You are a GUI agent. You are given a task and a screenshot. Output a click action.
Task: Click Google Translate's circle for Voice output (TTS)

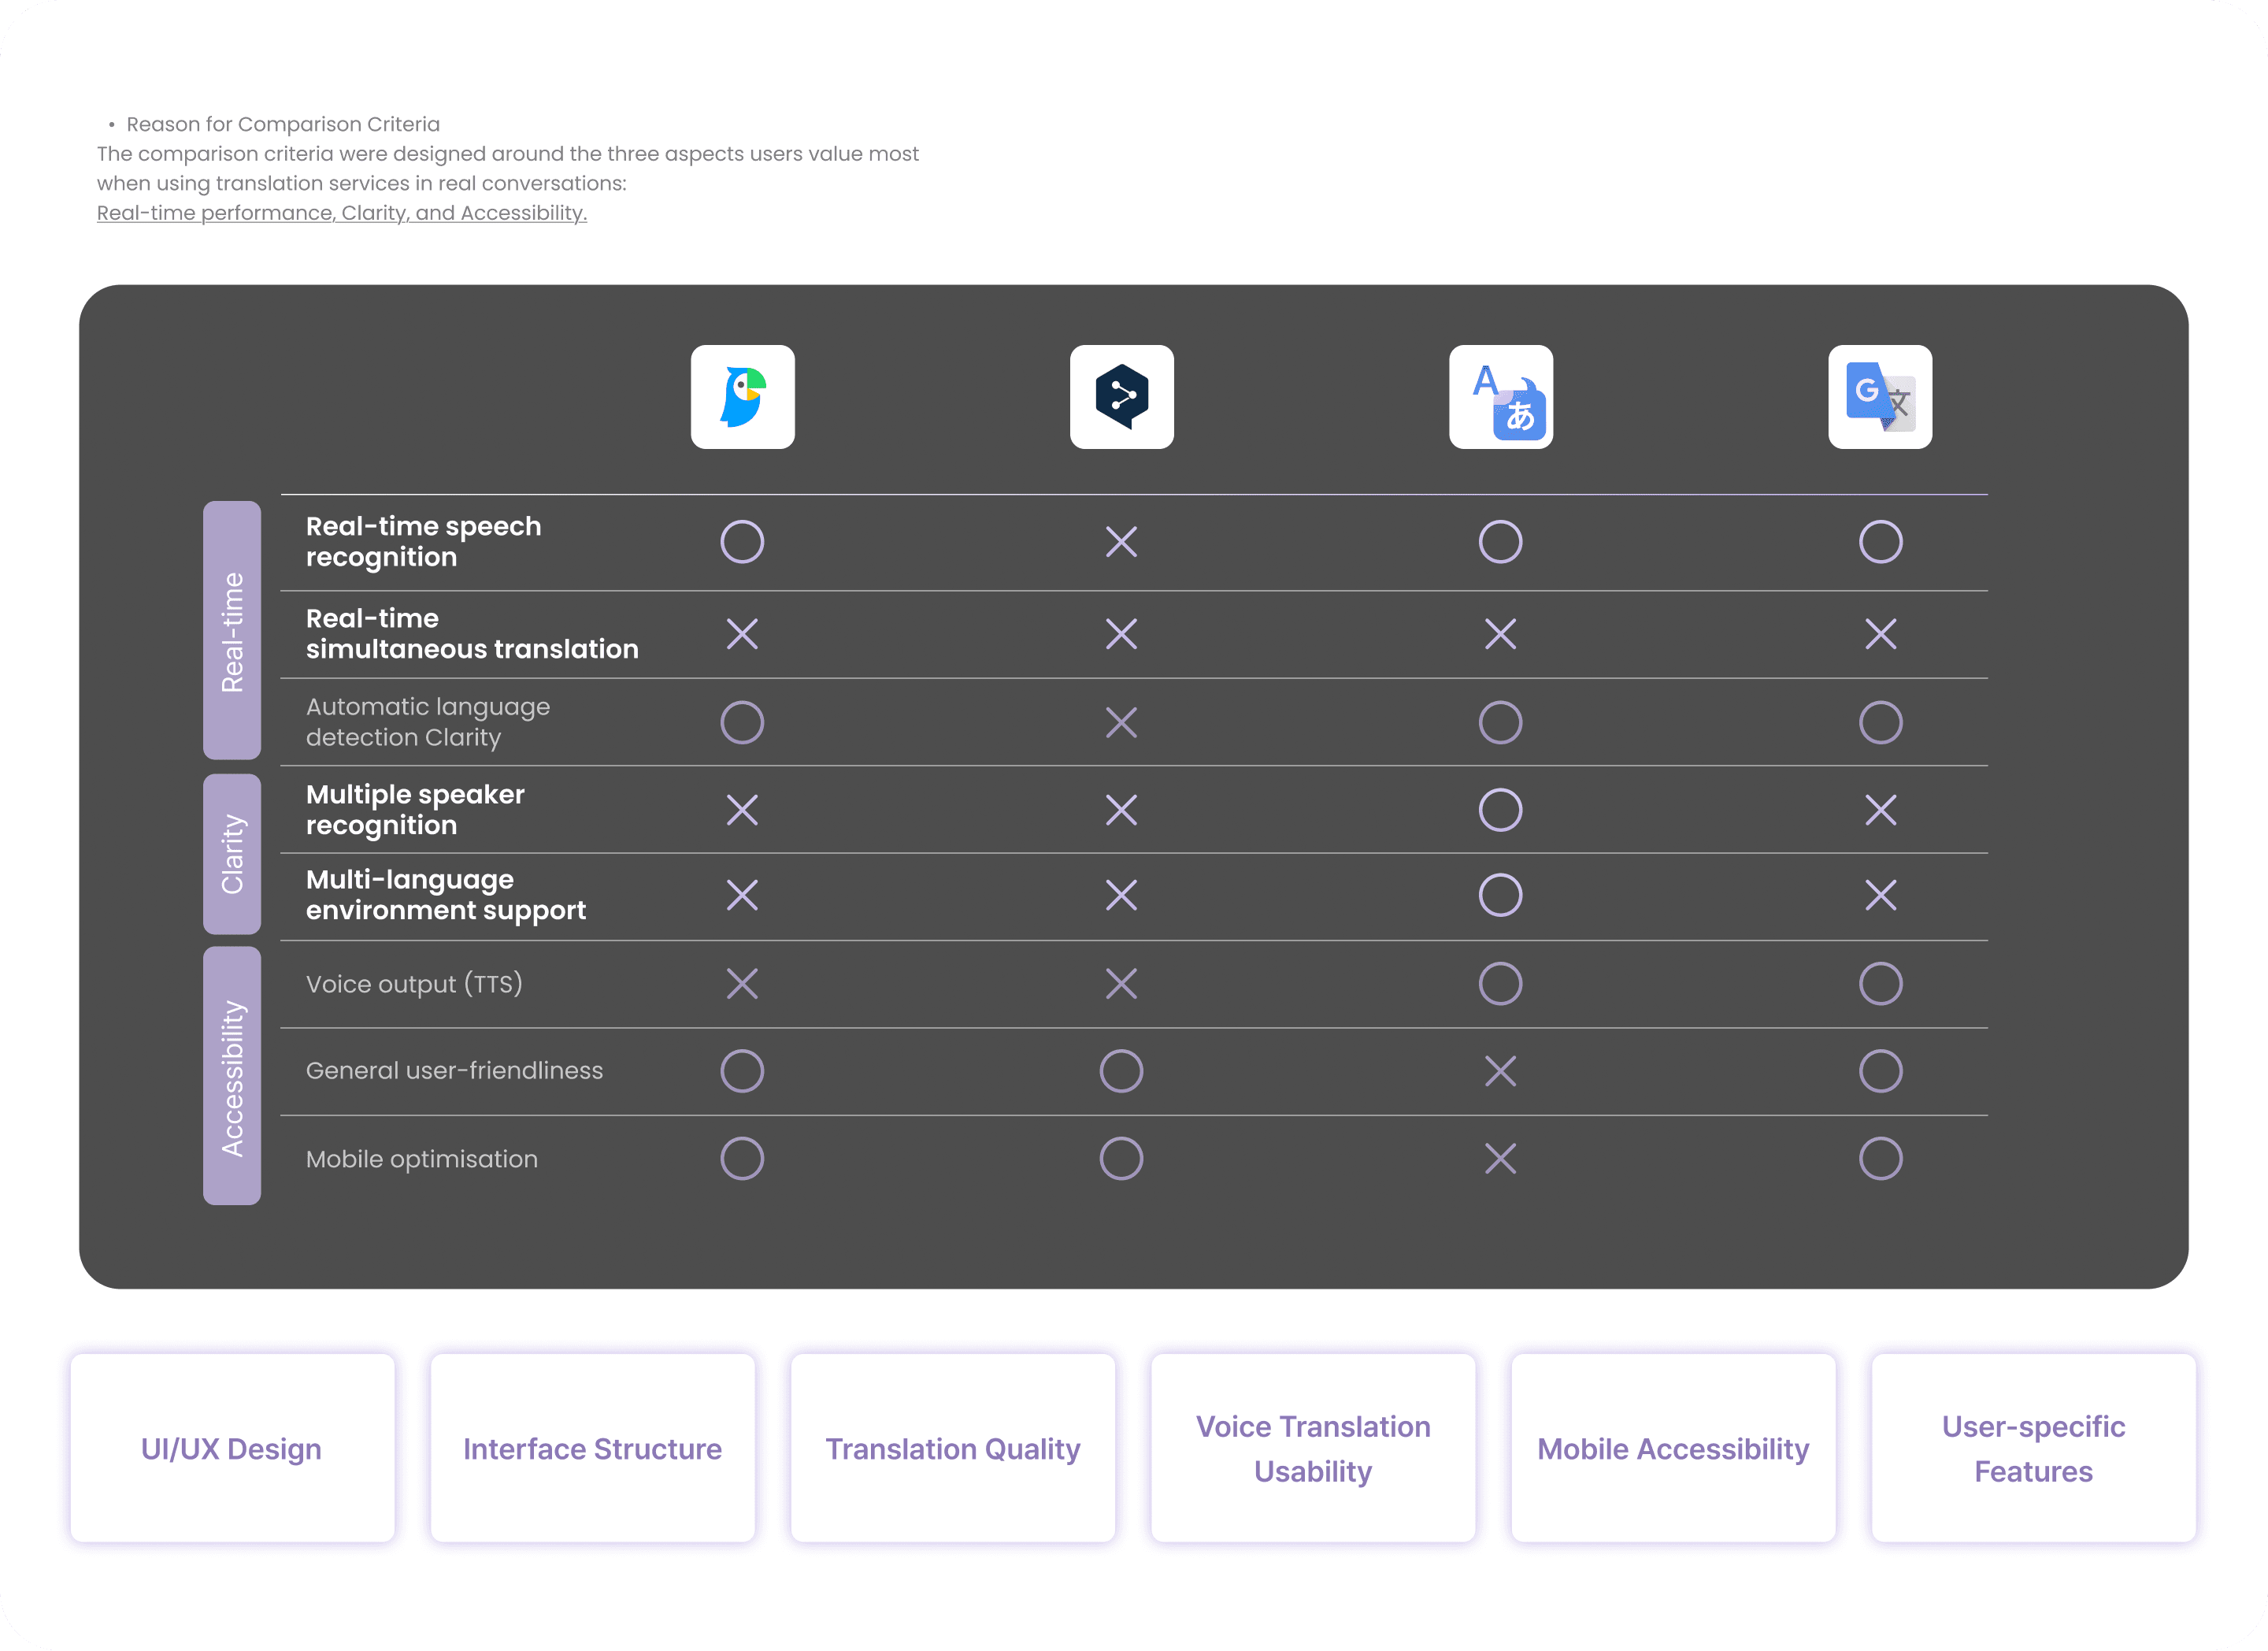pos(1880,984)
